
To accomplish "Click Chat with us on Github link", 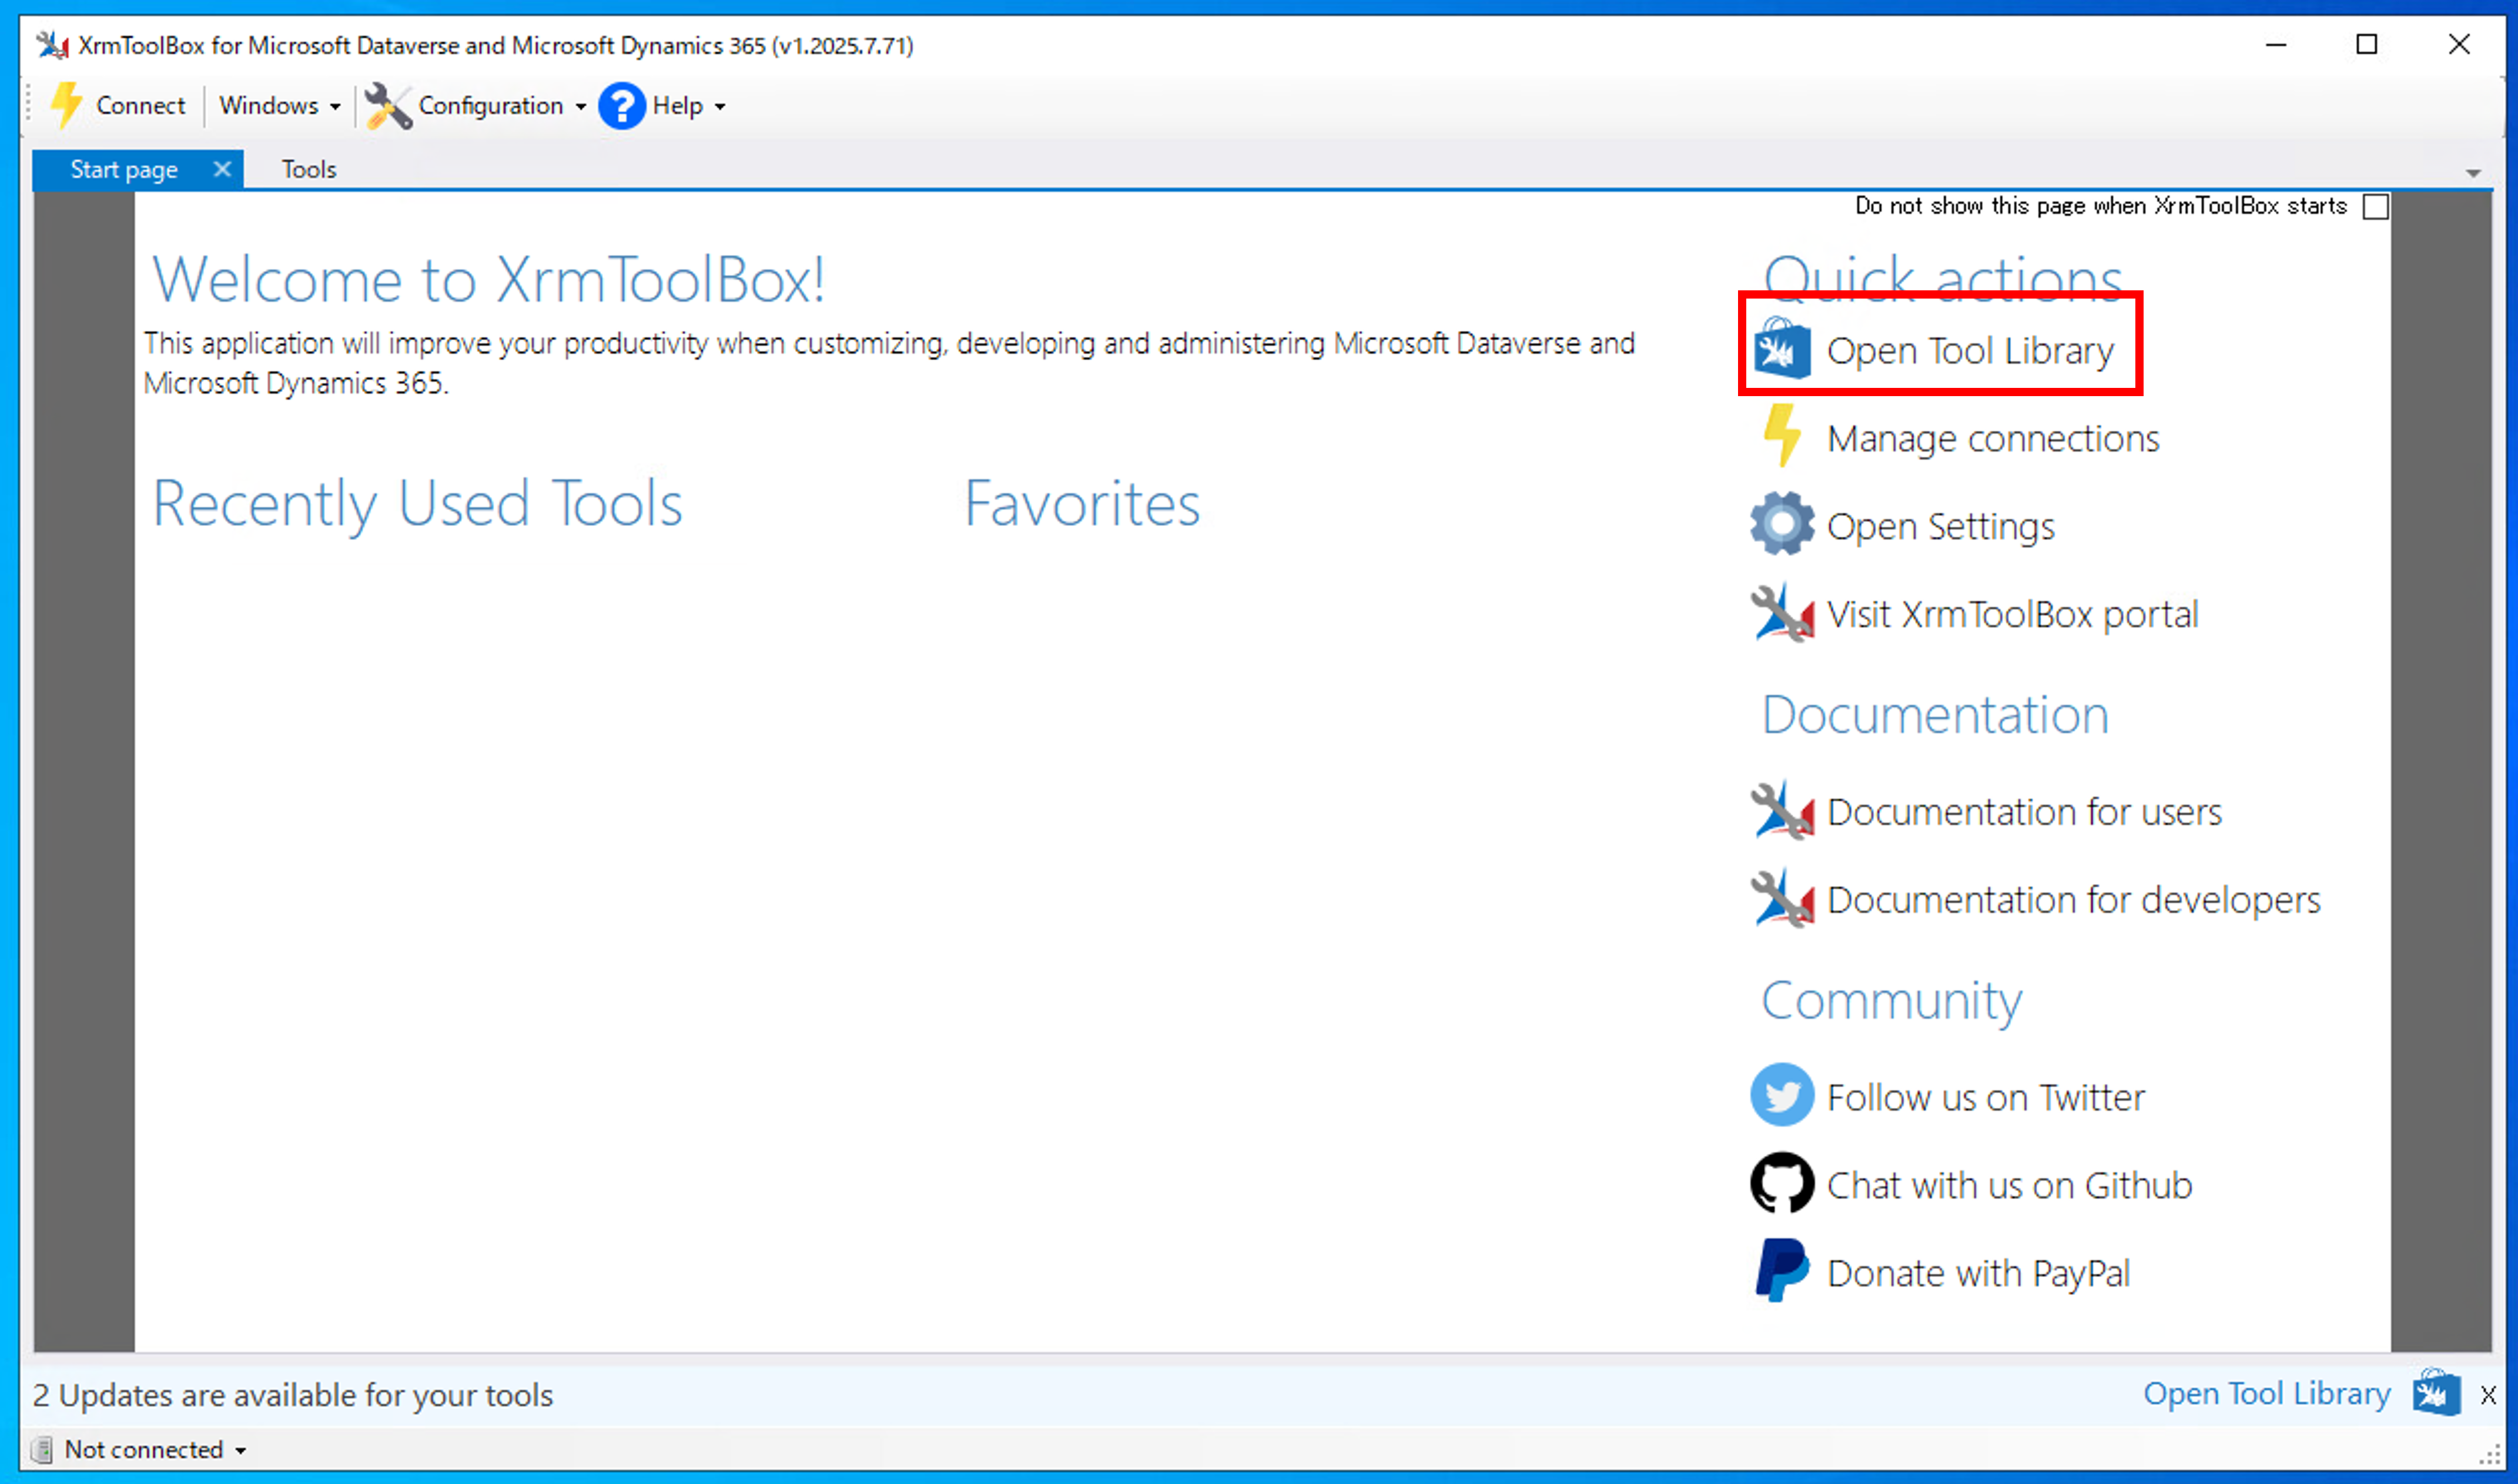I will pos(2009,1185).
